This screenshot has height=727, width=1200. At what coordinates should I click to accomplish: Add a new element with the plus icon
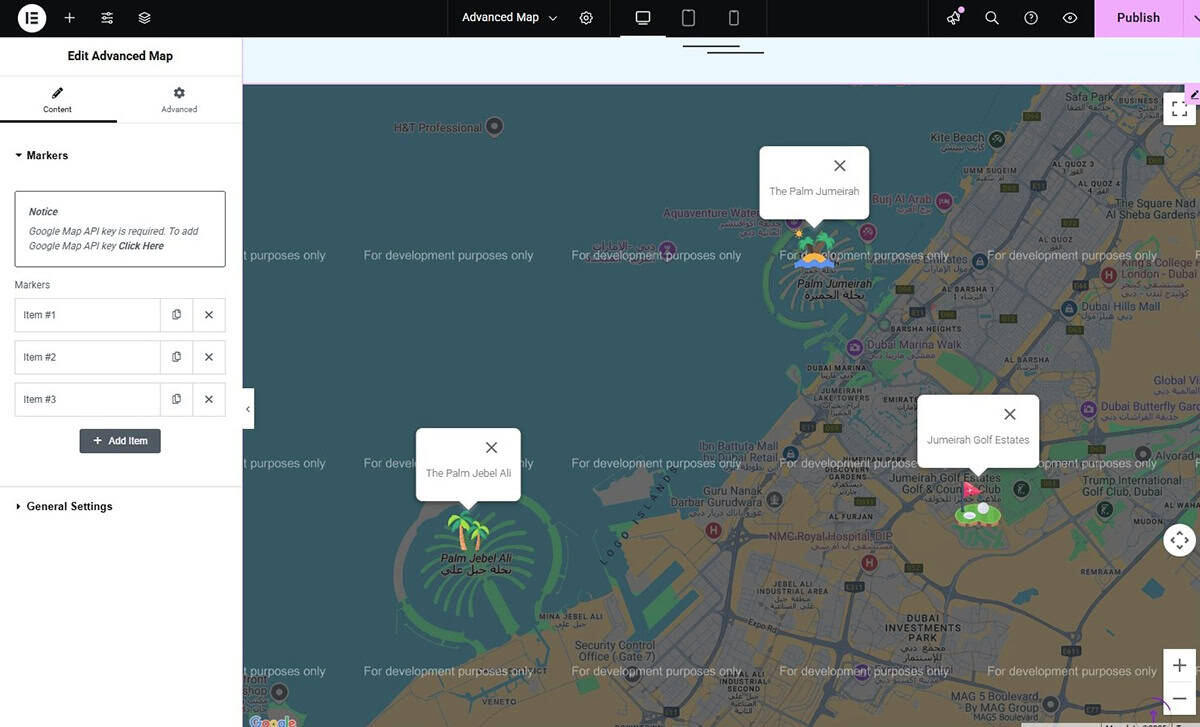69,18
